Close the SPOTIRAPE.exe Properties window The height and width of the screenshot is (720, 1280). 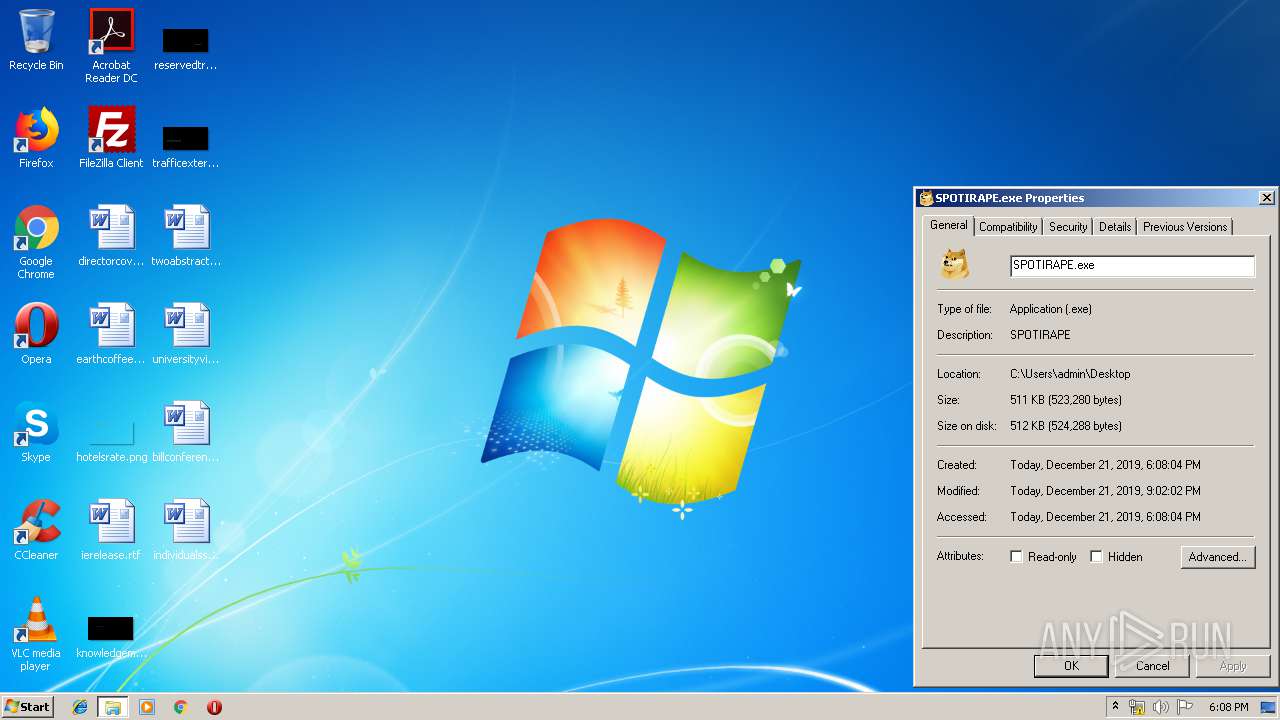click(x=1266, y=198)
